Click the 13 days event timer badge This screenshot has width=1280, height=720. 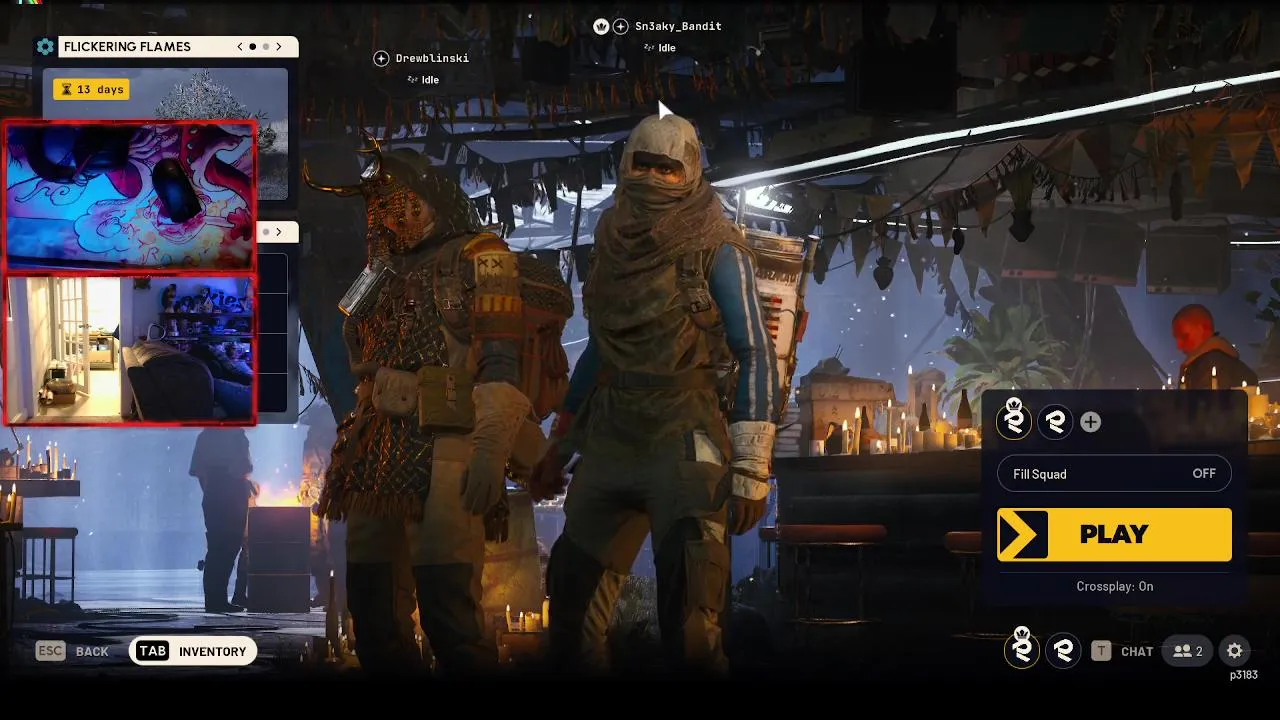92,89
